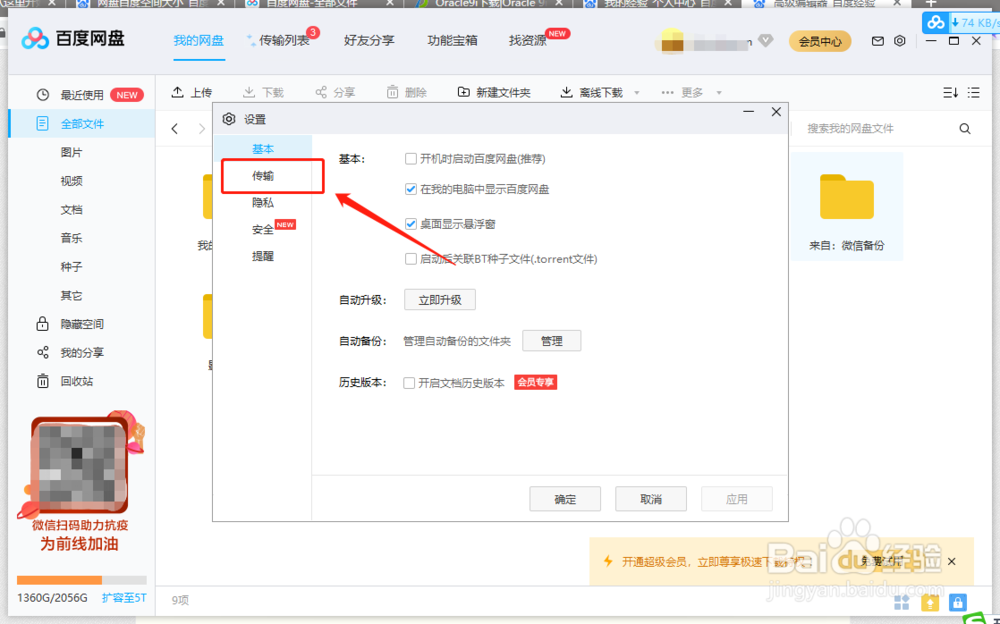Click the 扩容至5T link
This screenshot has width=1000, height=624.
click(124, 598)
